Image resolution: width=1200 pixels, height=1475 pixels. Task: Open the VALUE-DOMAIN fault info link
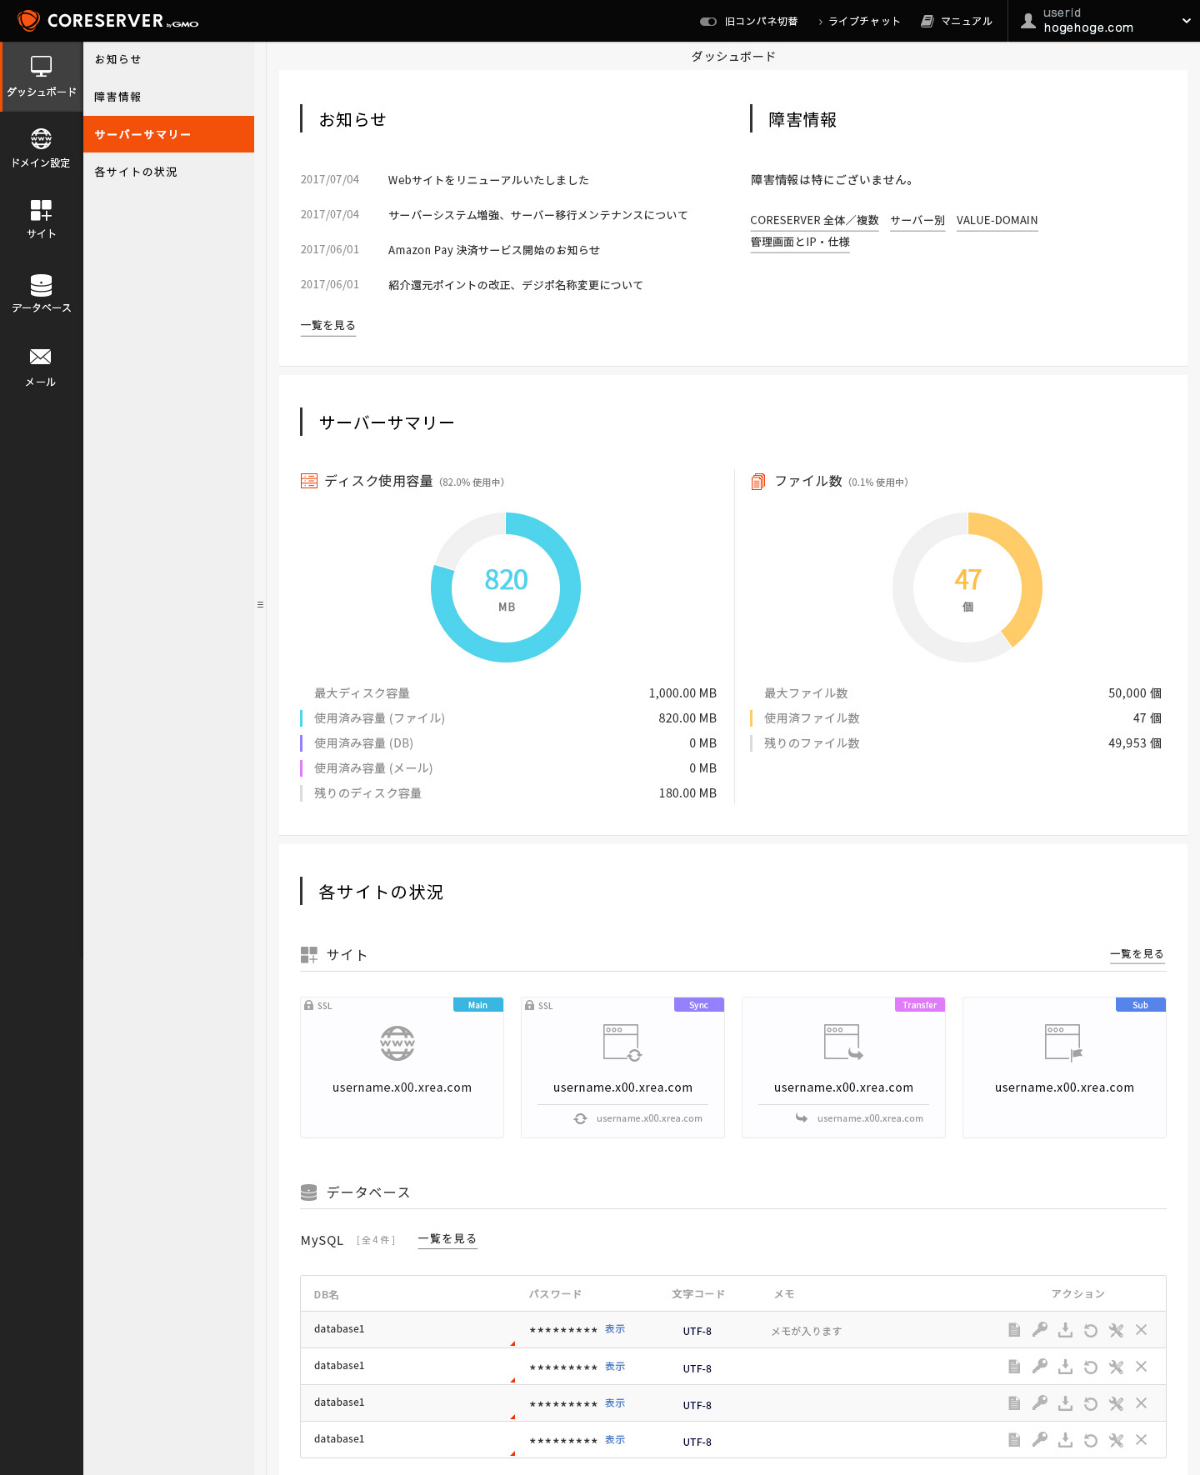[996, 220]
